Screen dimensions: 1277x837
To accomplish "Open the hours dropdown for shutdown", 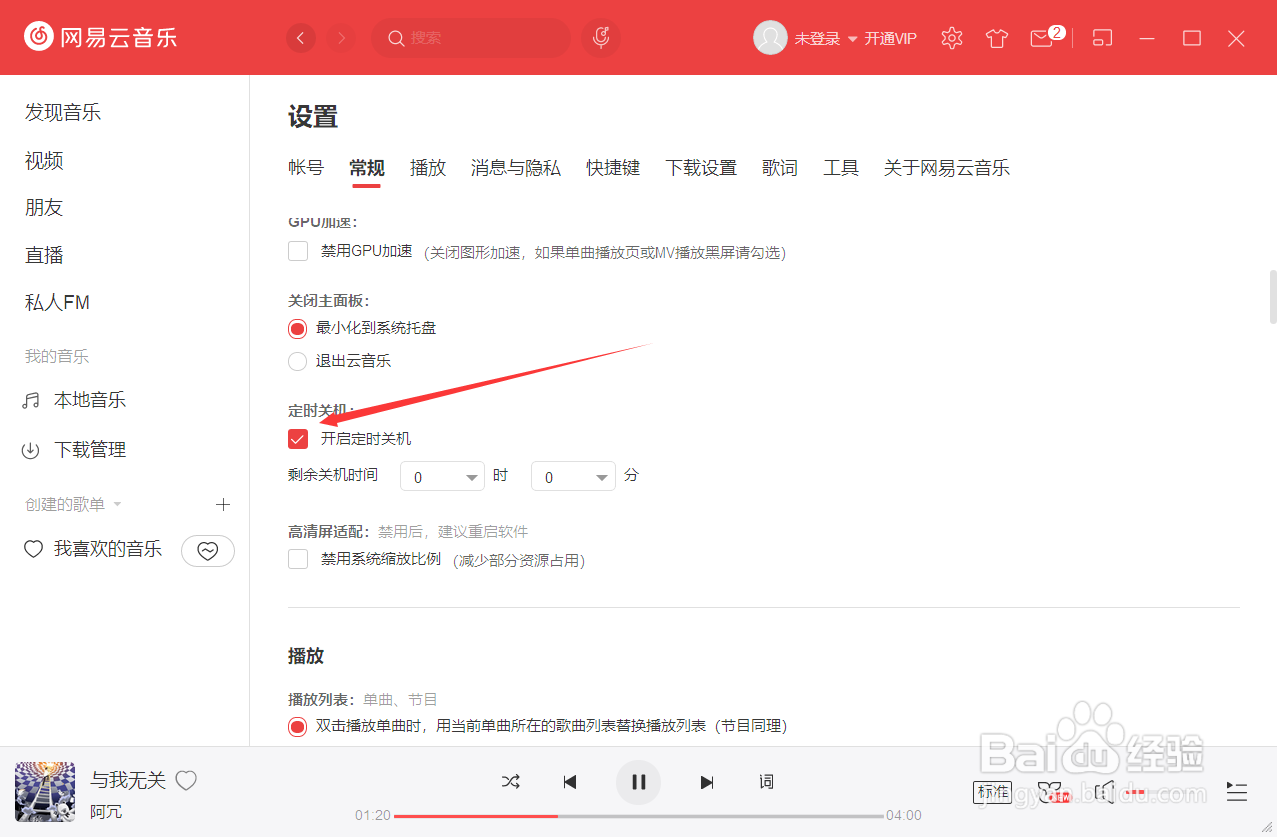I will click(x=442, y=477).
